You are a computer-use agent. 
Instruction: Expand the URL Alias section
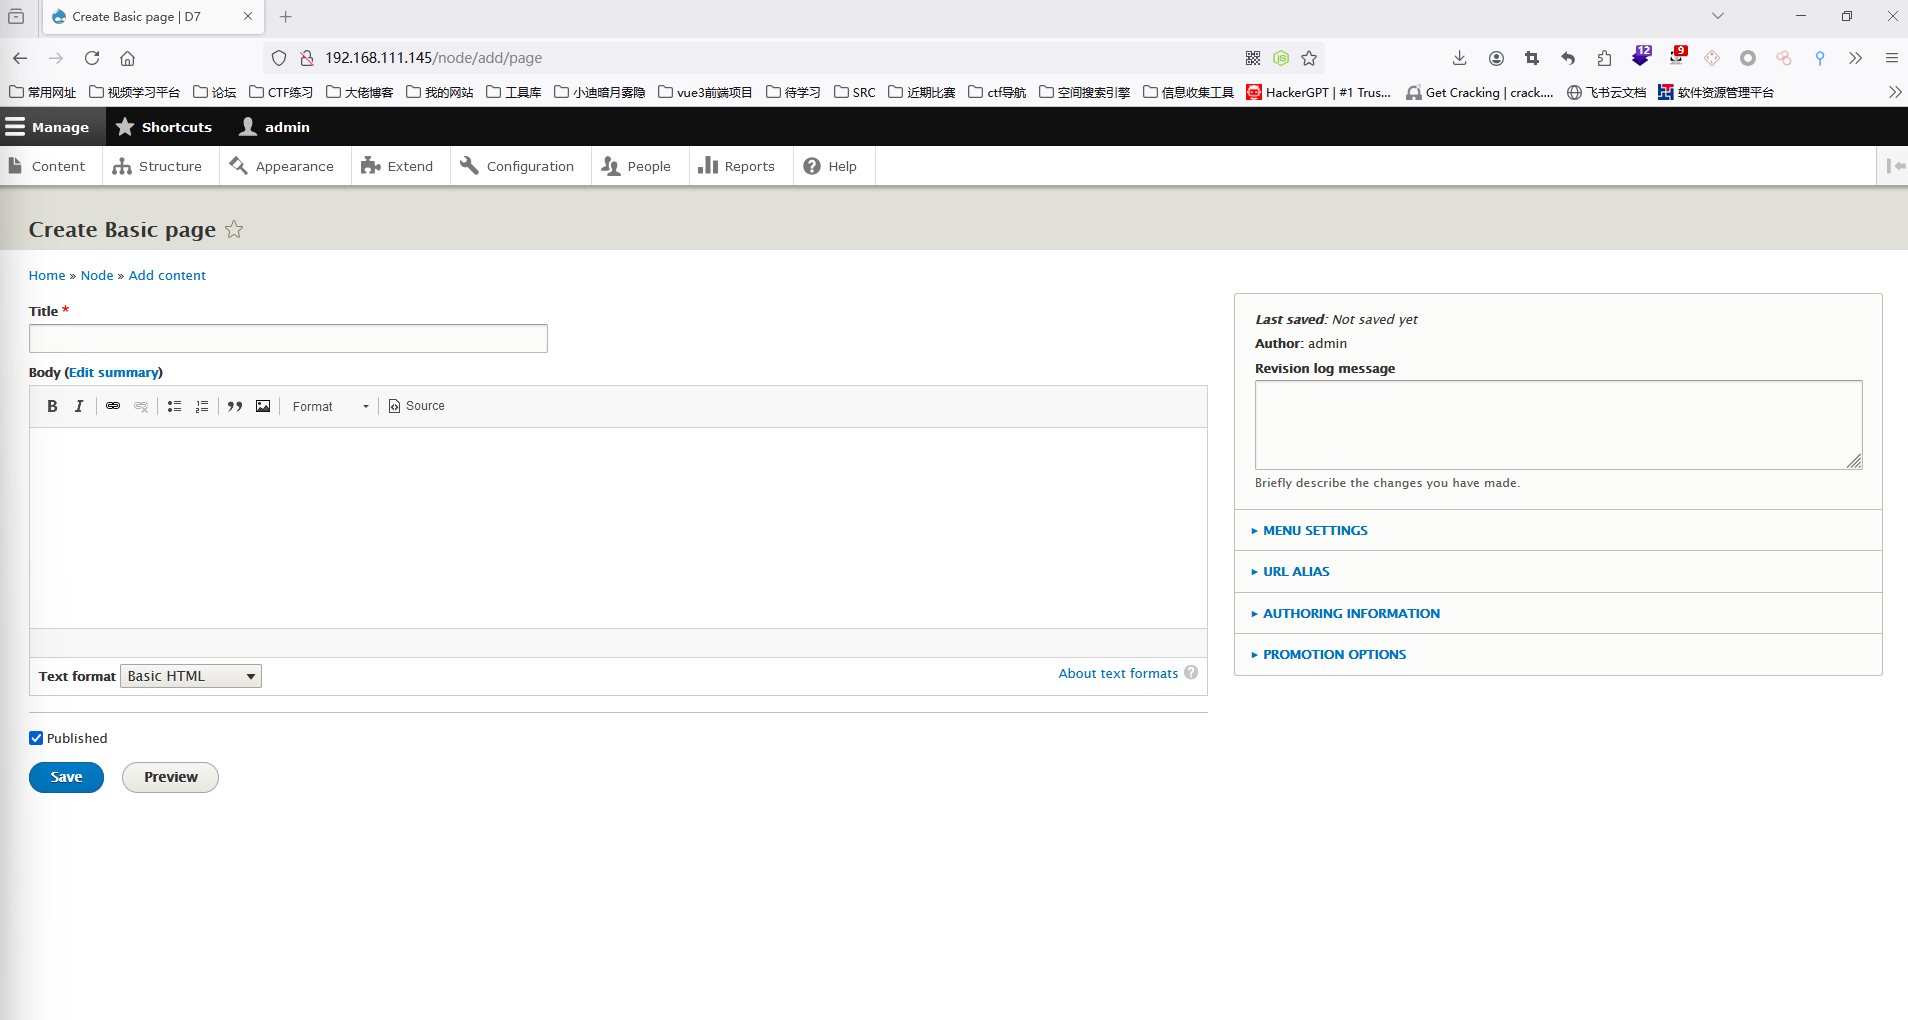[x=1295, y=572]
